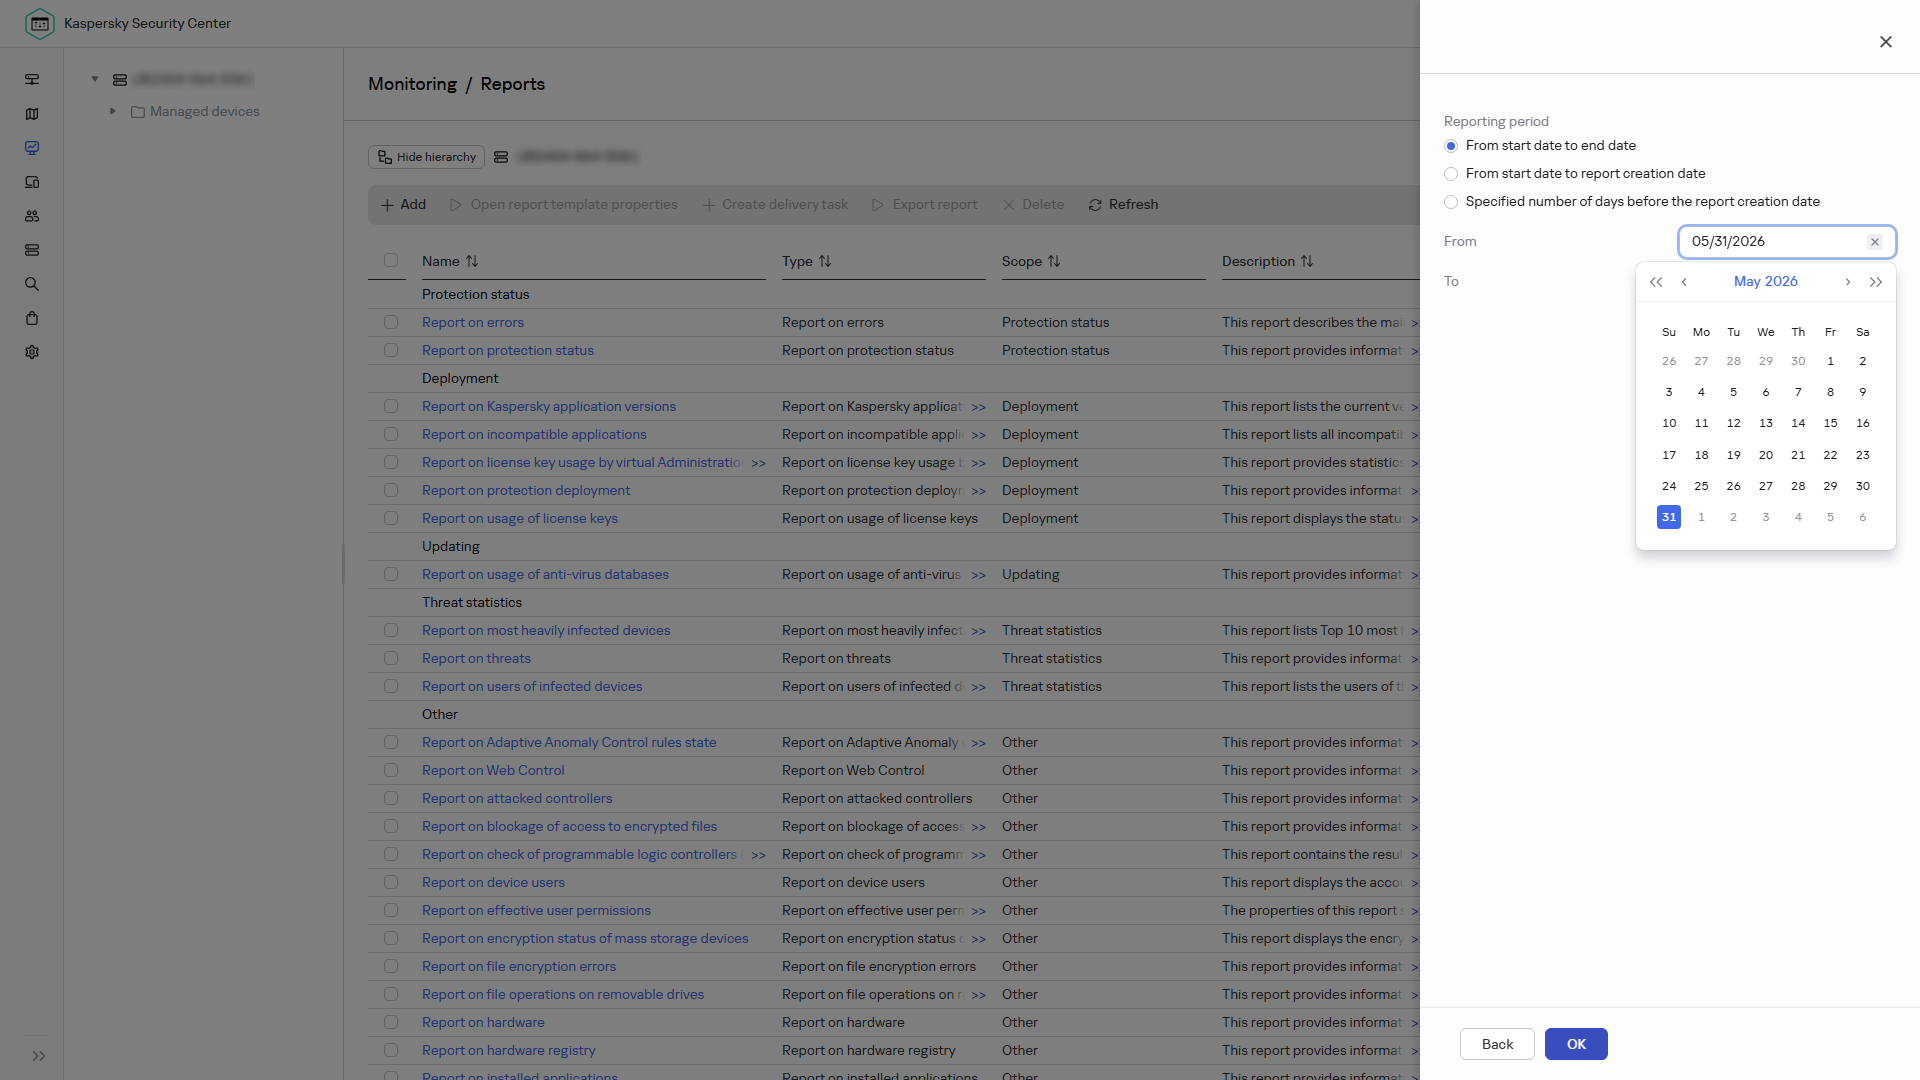Expand the Managed devices tree node

point(113,111)
